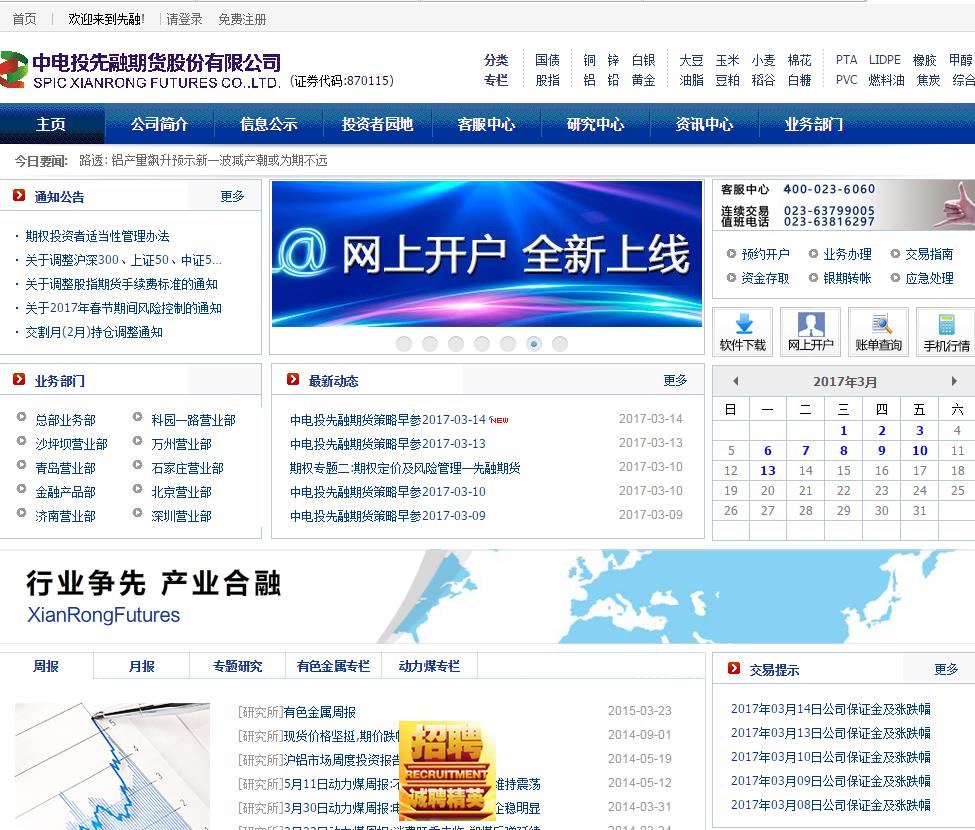Viewport: 975px width, 830px height.
Task: Switch to the 周报 tab
Action: pos(46,666)
